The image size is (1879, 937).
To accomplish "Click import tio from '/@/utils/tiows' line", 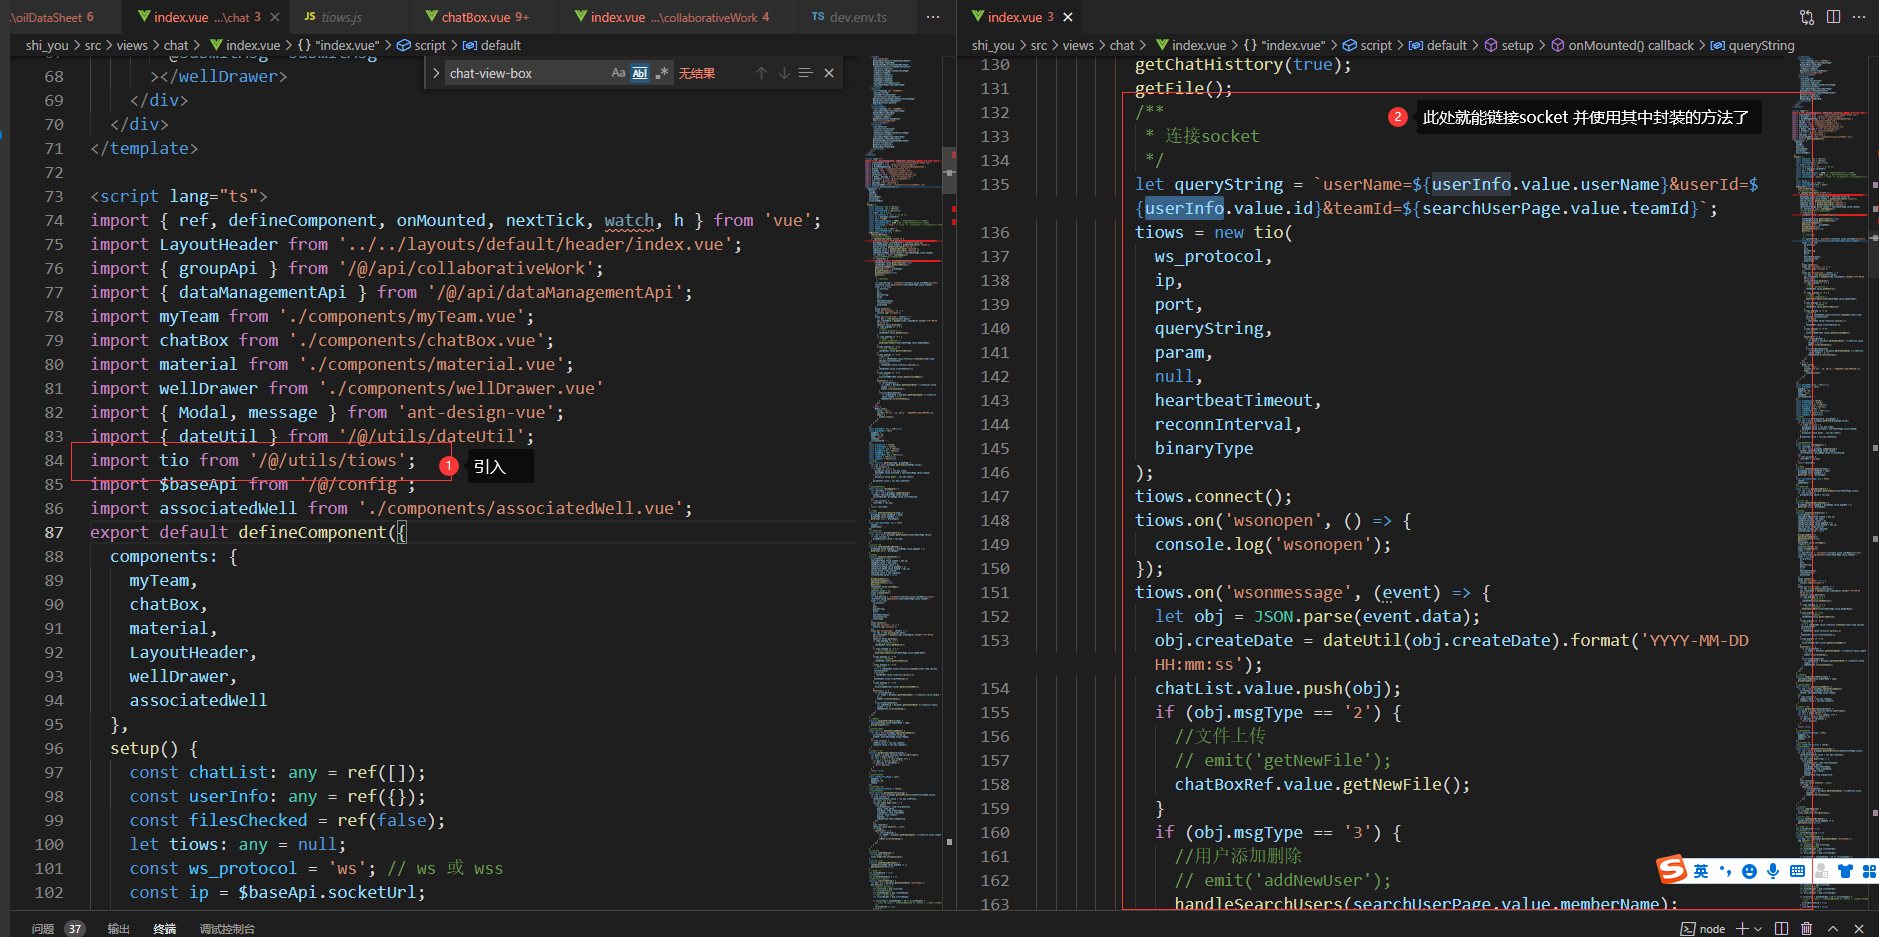I will (x=252, y=460).
